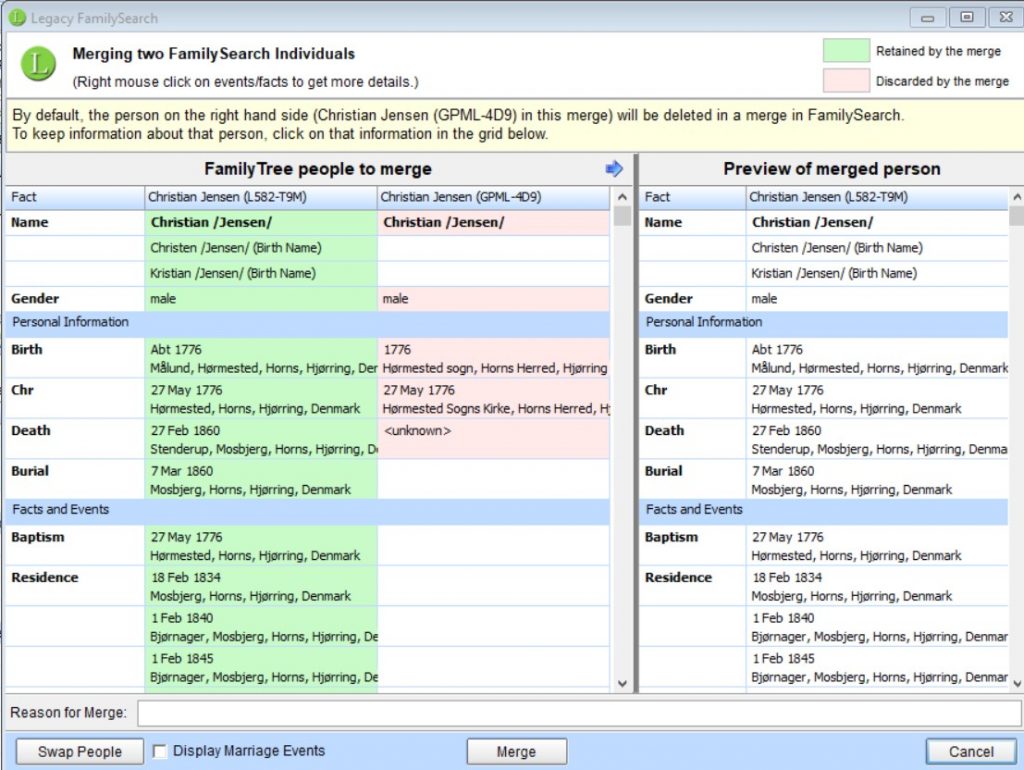Viewport: 1024px width, 770px height.
Task: Click the Legacy FamilySearch title bar icon
Action: click(17, 18)
